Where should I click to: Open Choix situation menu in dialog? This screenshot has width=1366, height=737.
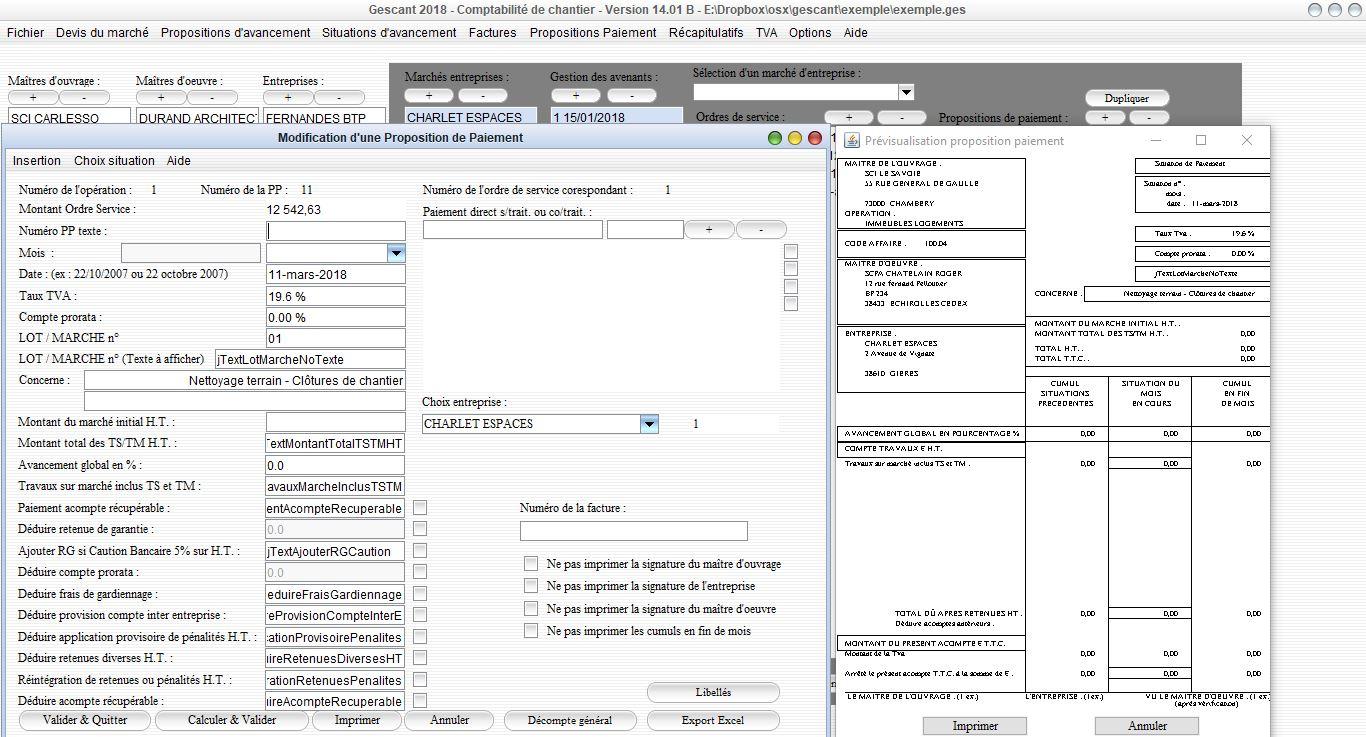click(x=114, y=161)
